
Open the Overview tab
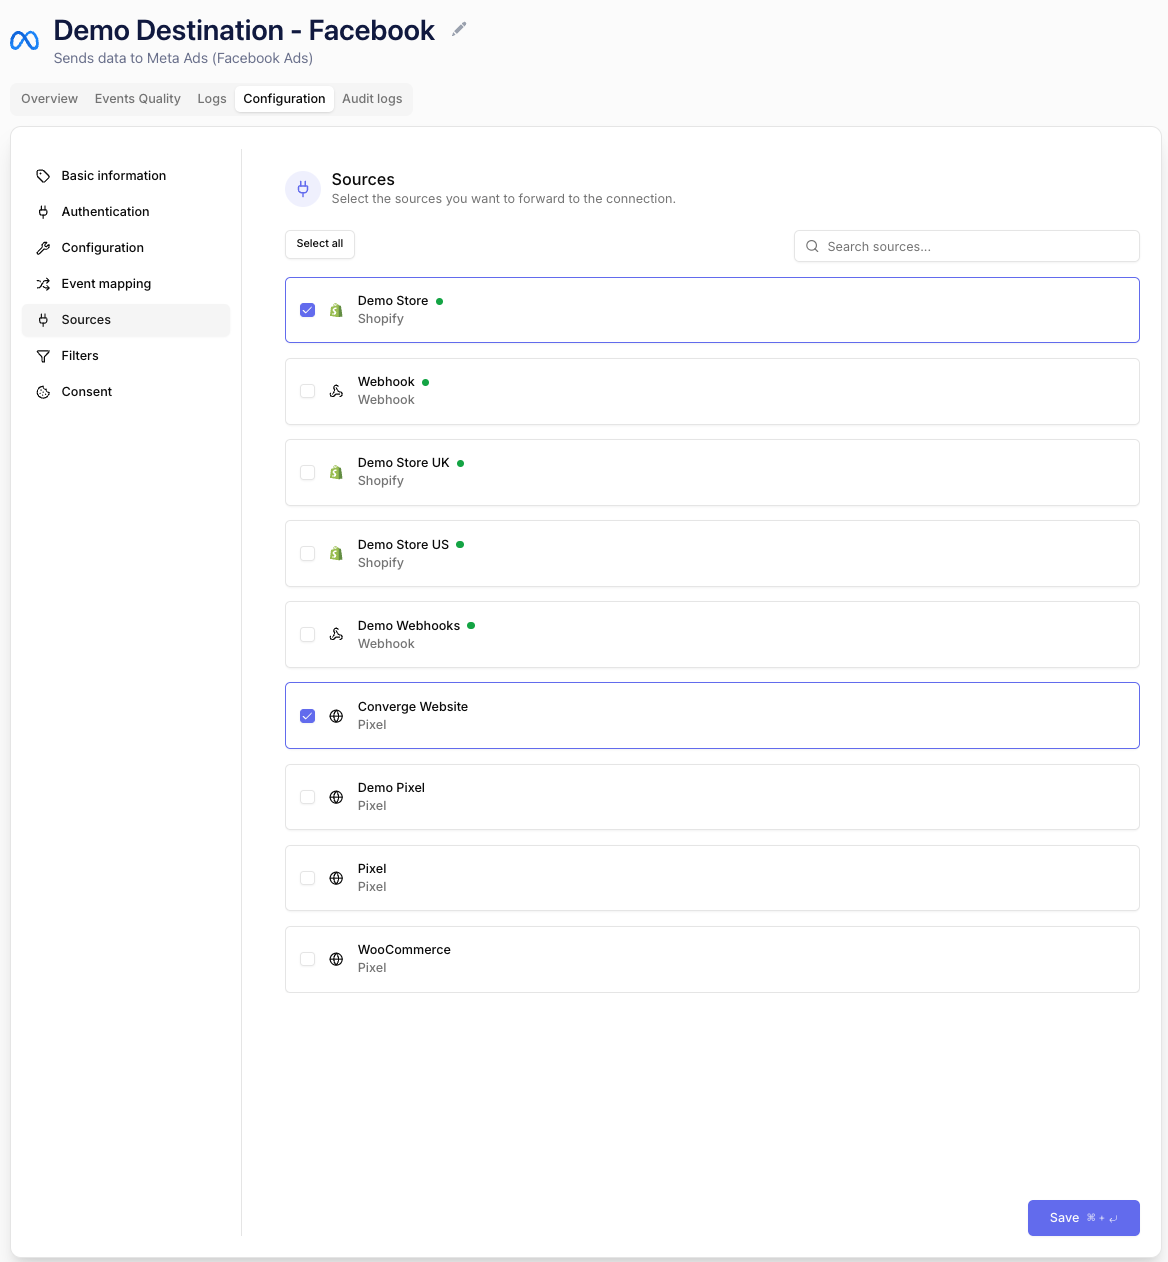pos(49,99)
